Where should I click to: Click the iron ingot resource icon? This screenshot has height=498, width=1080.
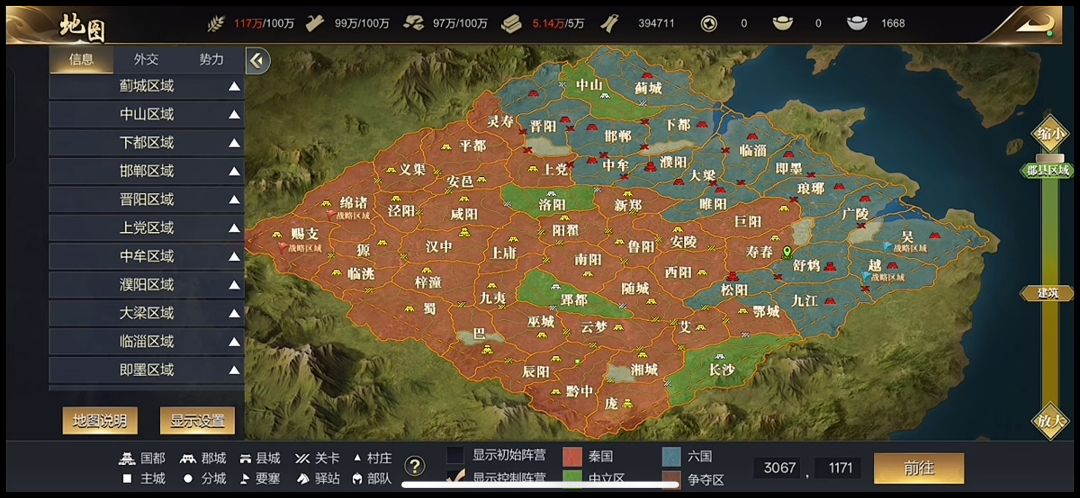tap(512, 23)
